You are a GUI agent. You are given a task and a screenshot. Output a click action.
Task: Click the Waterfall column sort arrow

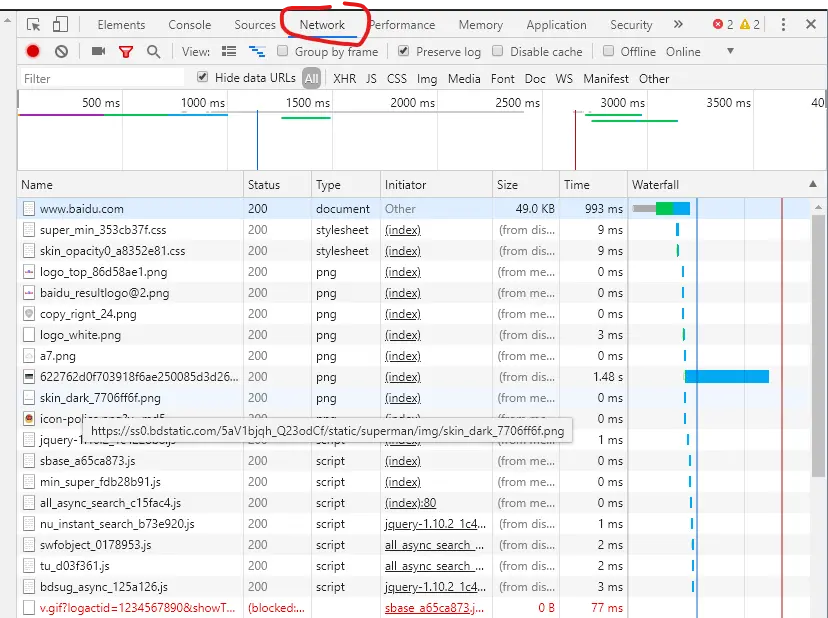813,184
